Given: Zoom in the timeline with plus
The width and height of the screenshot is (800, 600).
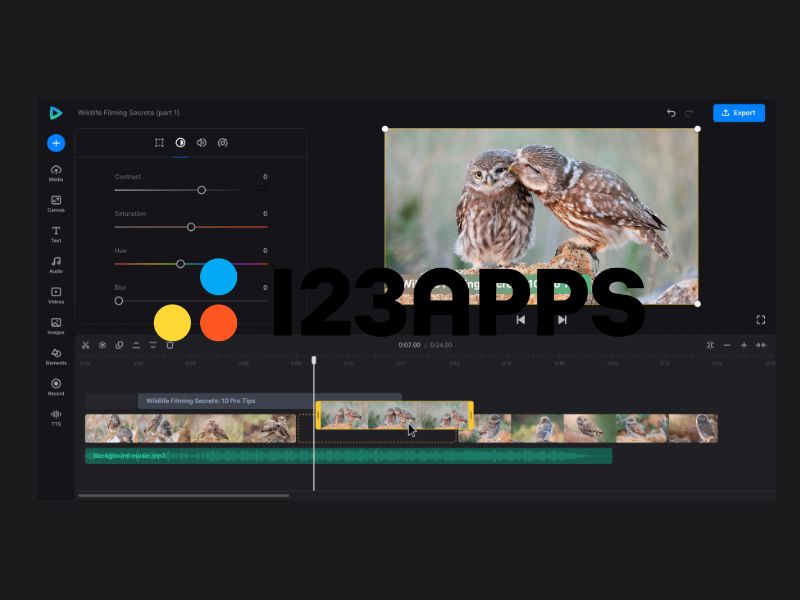Looking at the screenshot, I should tap(744, 345).
